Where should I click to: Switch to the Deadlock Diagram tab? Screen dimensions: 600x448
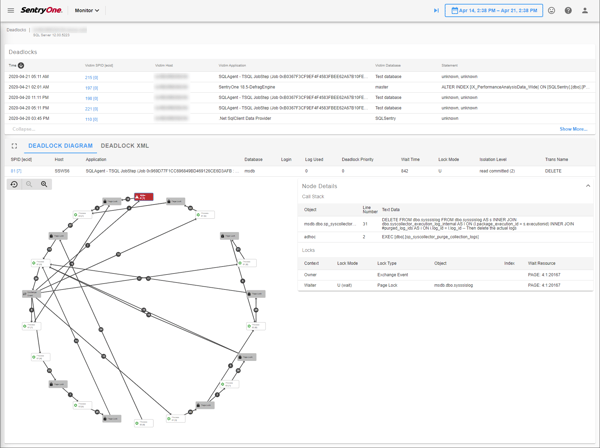click(60, 146)
